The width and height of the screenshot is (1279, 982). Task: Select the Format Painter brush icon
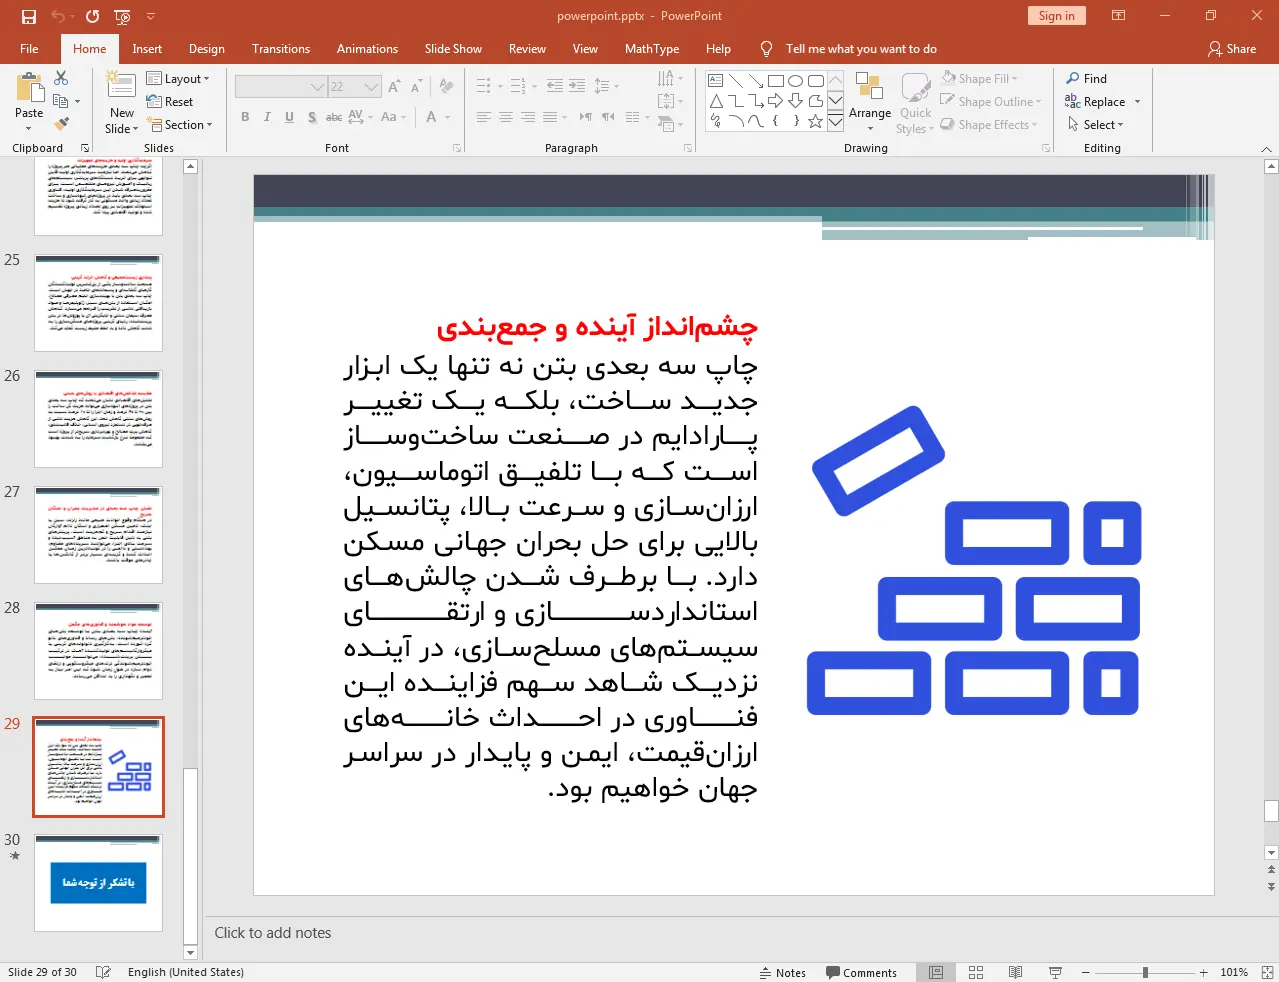click(61, 124)
